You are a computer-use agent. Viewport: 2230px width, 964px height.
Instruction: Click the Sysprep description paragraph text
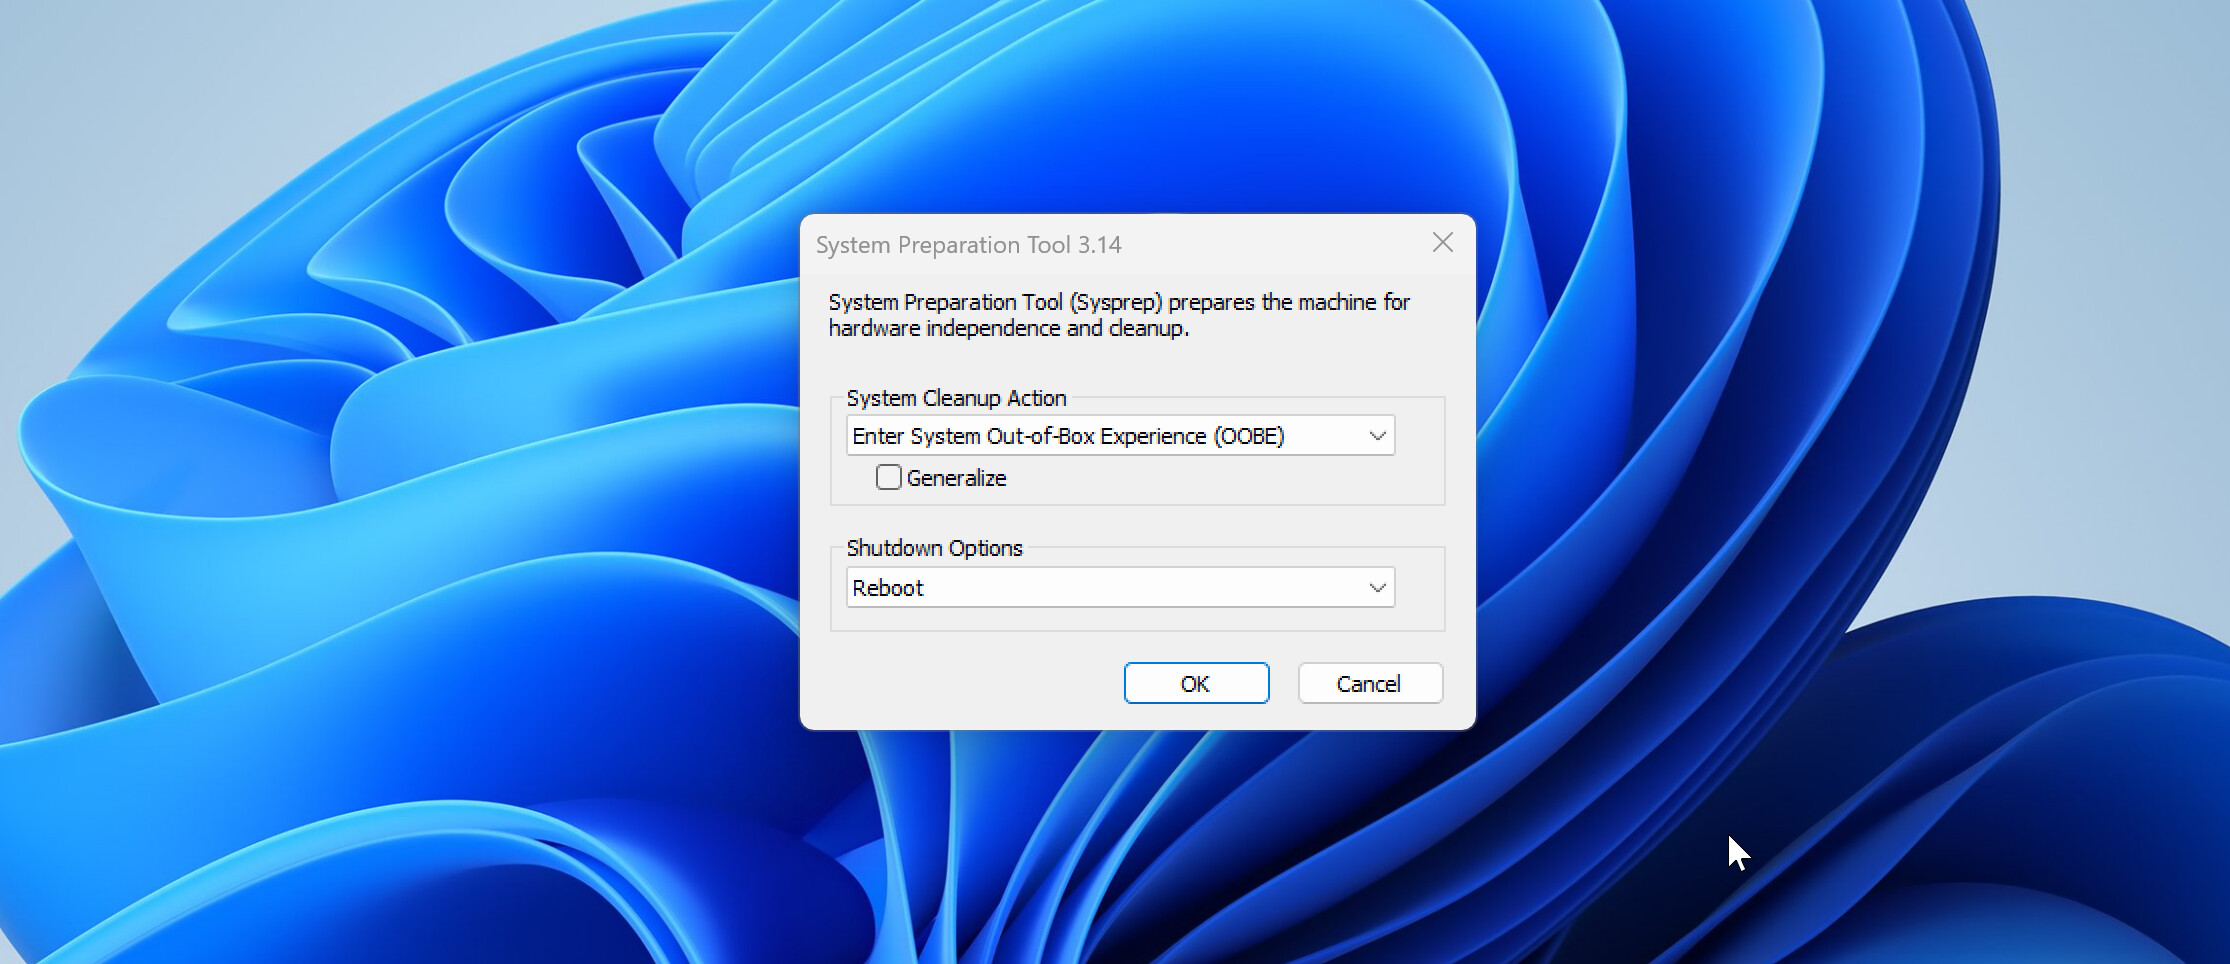tap(1119, 315)
